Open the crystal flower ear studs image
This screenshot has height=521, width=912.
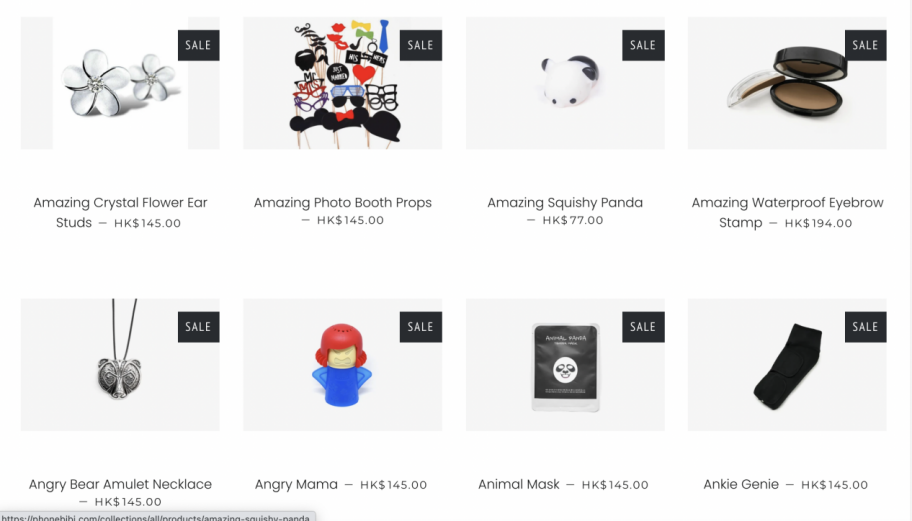pos(120,83)
